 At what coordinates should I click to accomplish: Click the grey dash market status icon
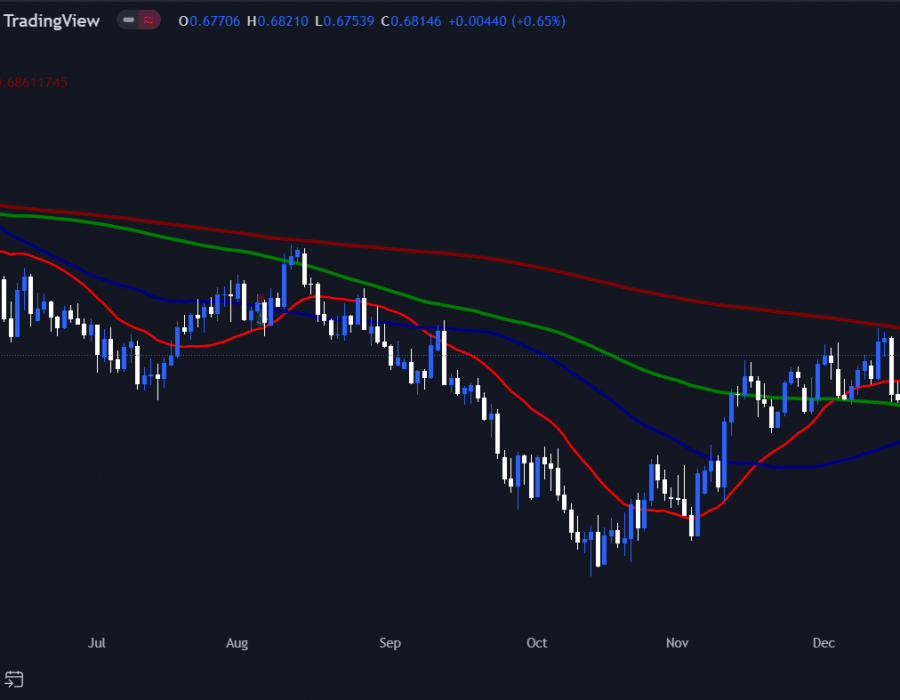click(128, 20)
